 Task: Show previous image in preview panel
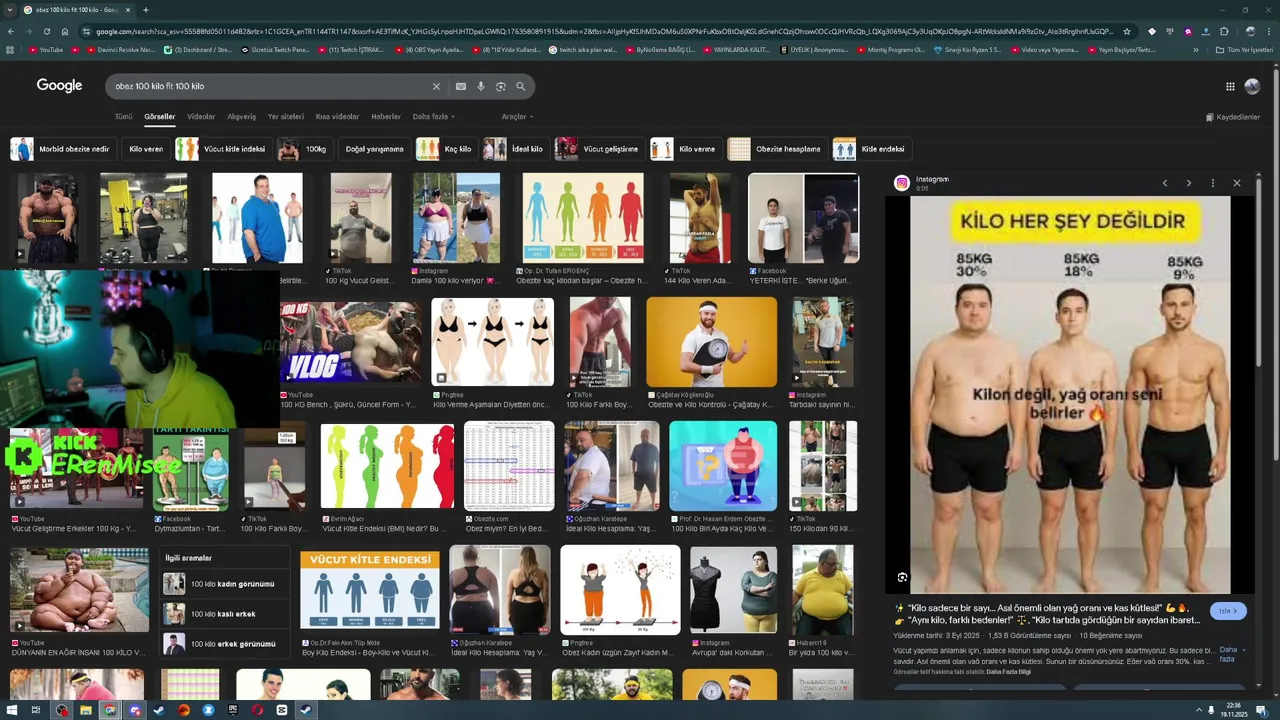[x=1165, y=183]
